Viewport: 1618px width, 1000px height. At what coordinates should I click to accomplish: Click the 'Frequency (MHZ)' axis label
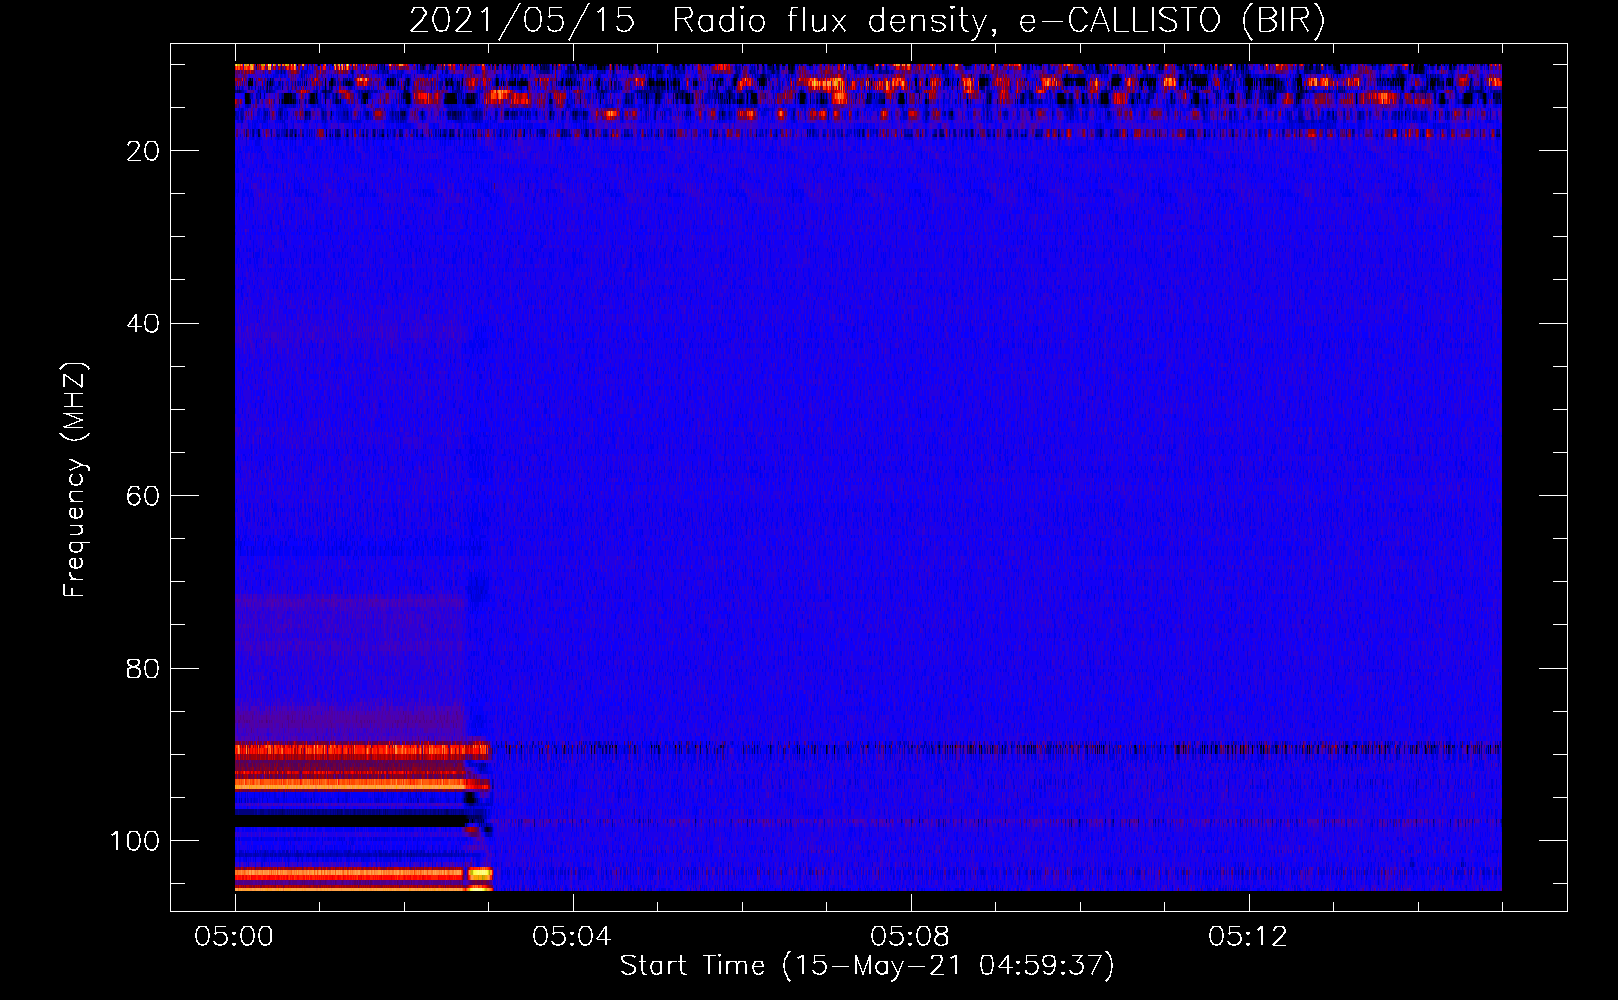tap(75, 479)
